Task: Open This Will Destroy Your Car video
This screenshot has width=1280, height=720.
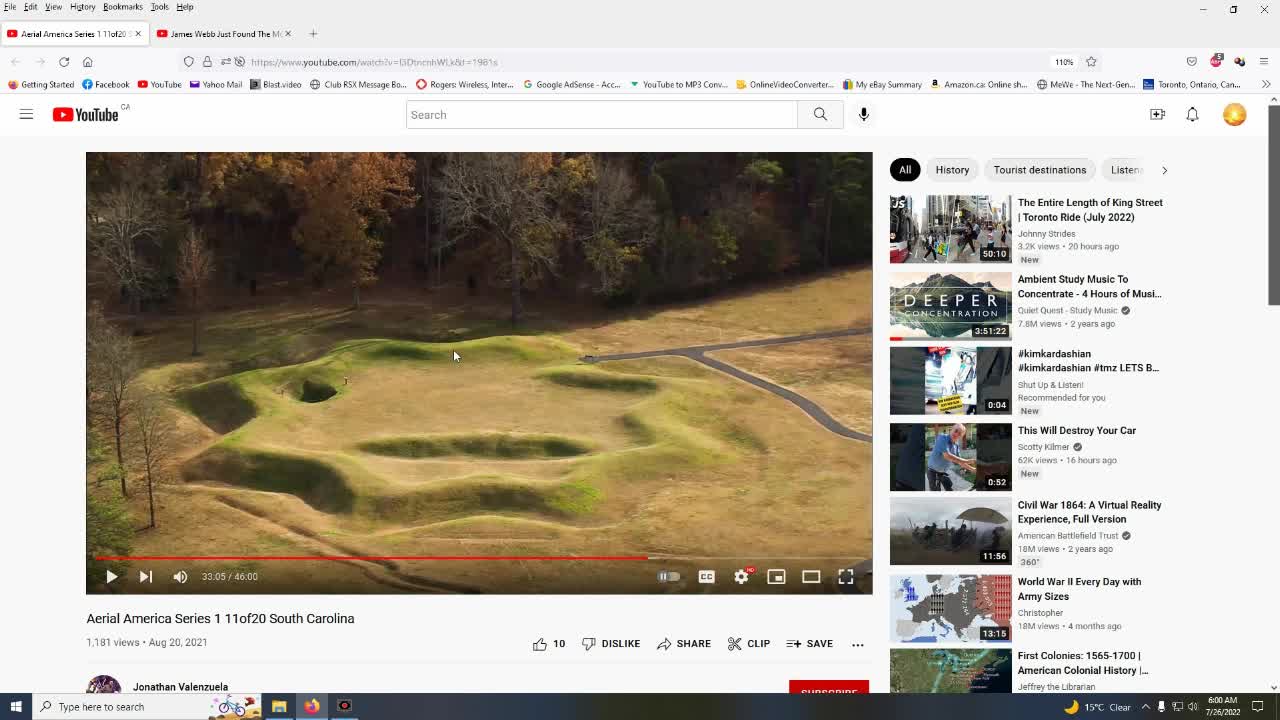Action: click(x=1077, y=430)
